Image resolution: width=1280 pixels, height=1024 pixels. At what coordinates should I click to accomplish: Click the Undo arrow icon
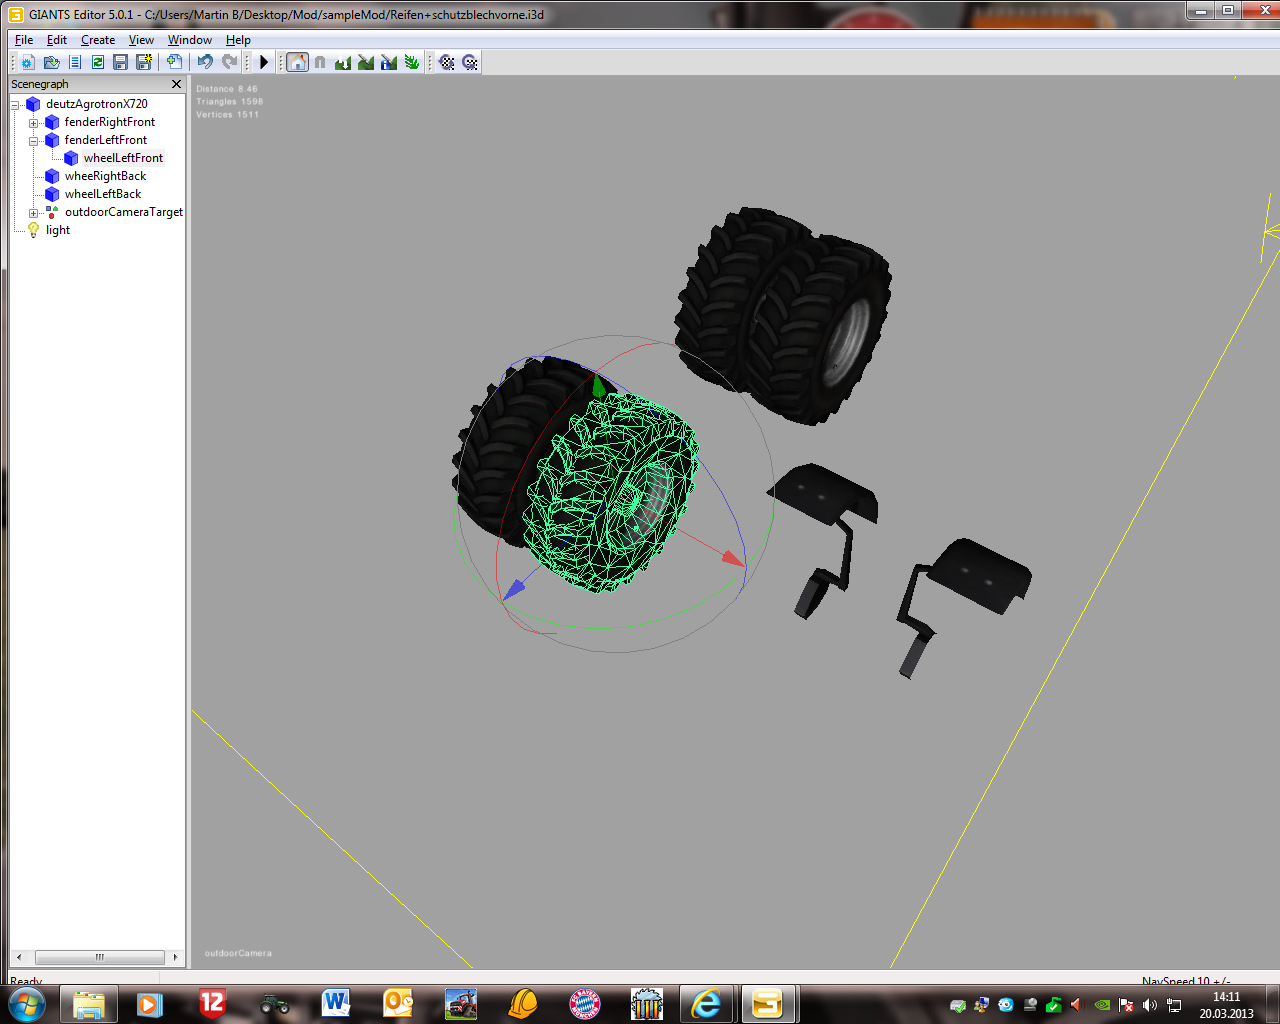[205, 62]
